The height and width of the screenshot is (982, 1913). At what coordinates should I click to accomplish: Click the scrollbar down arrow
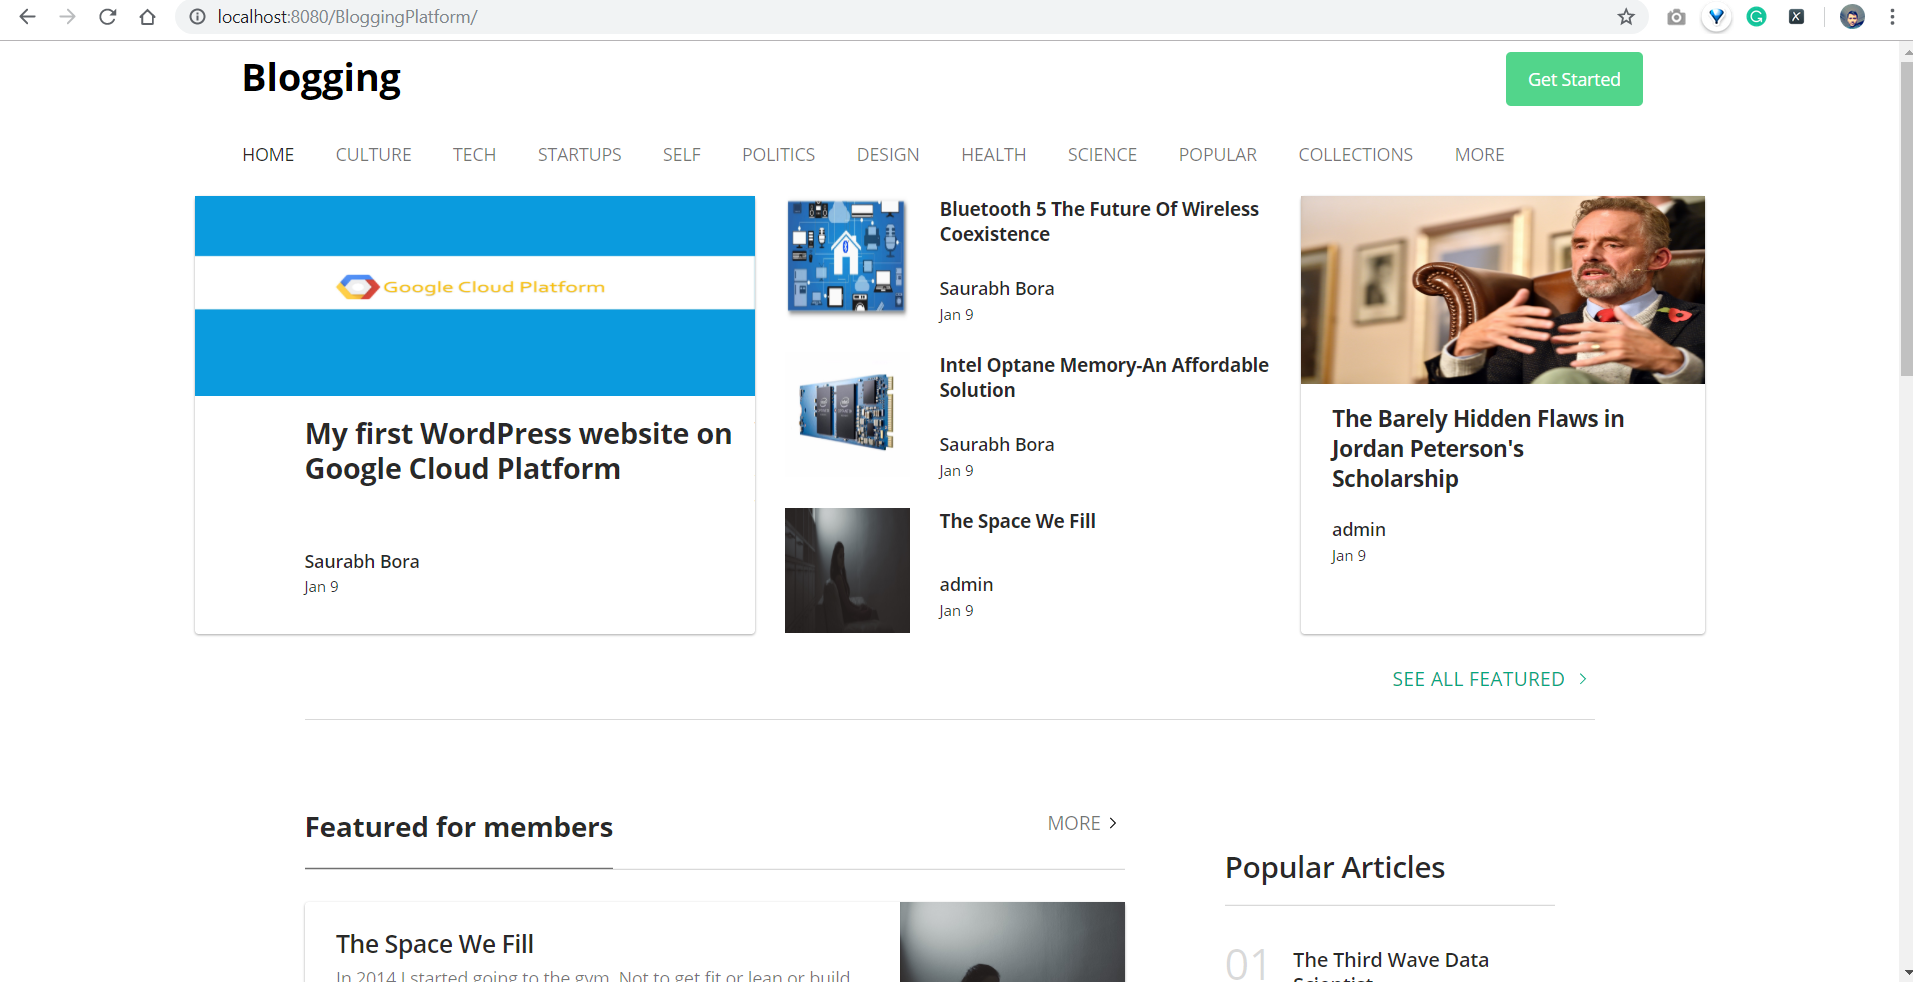1907,971
